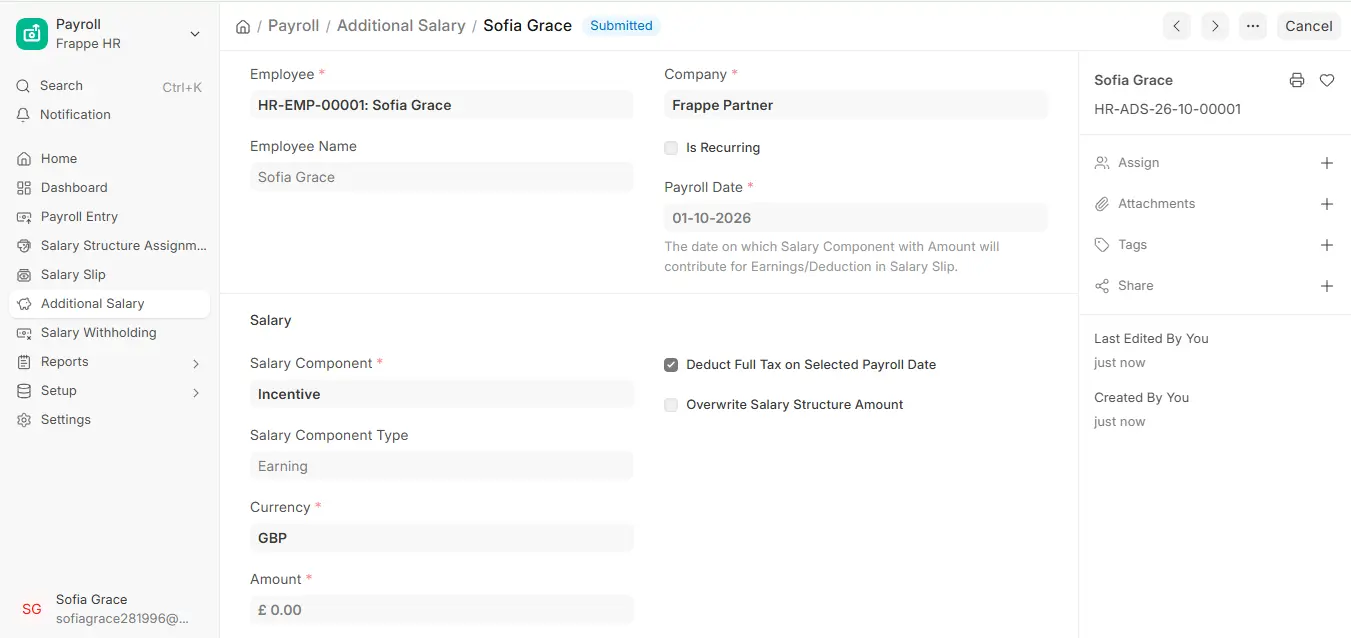Go to previous document arrow button
Screen dimensions: 1351x638
[1177, 26]
